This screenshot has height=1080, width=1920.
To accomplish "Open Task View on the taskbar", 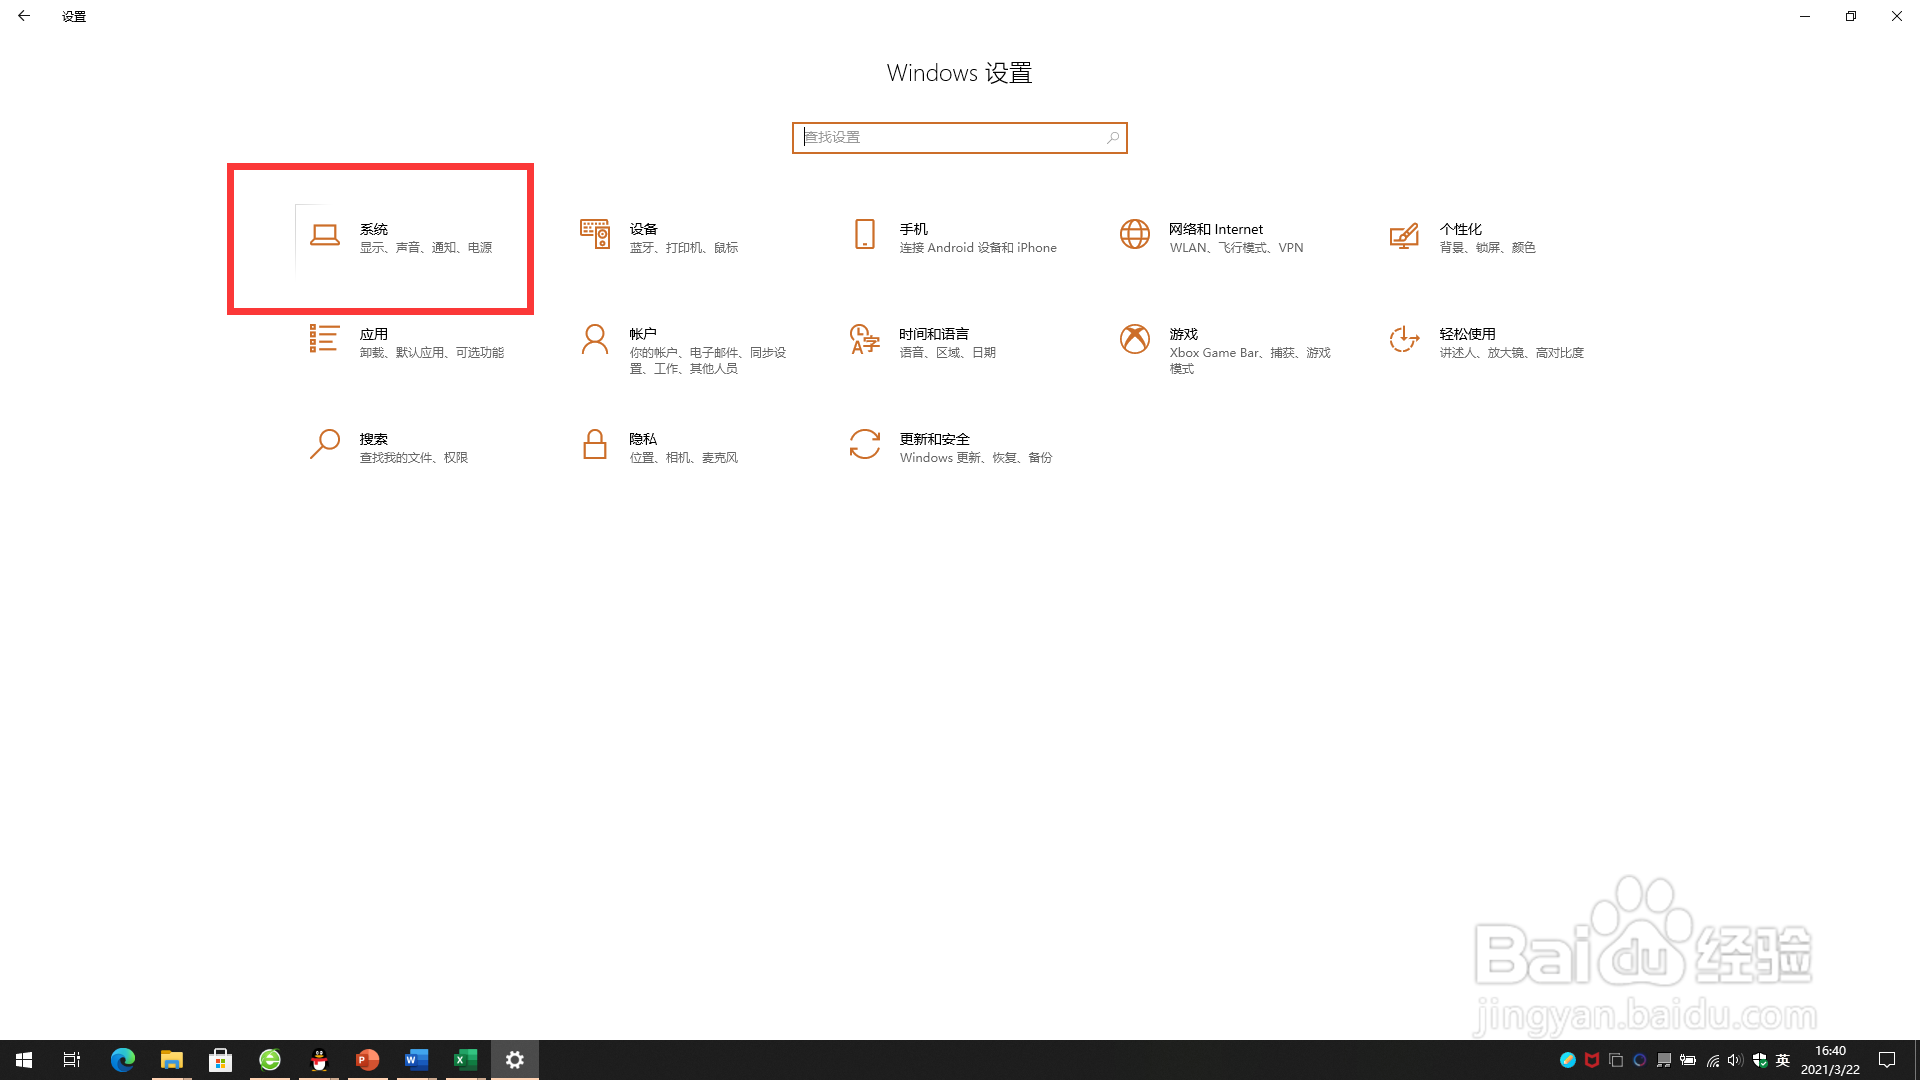I will pos(72,1060).
